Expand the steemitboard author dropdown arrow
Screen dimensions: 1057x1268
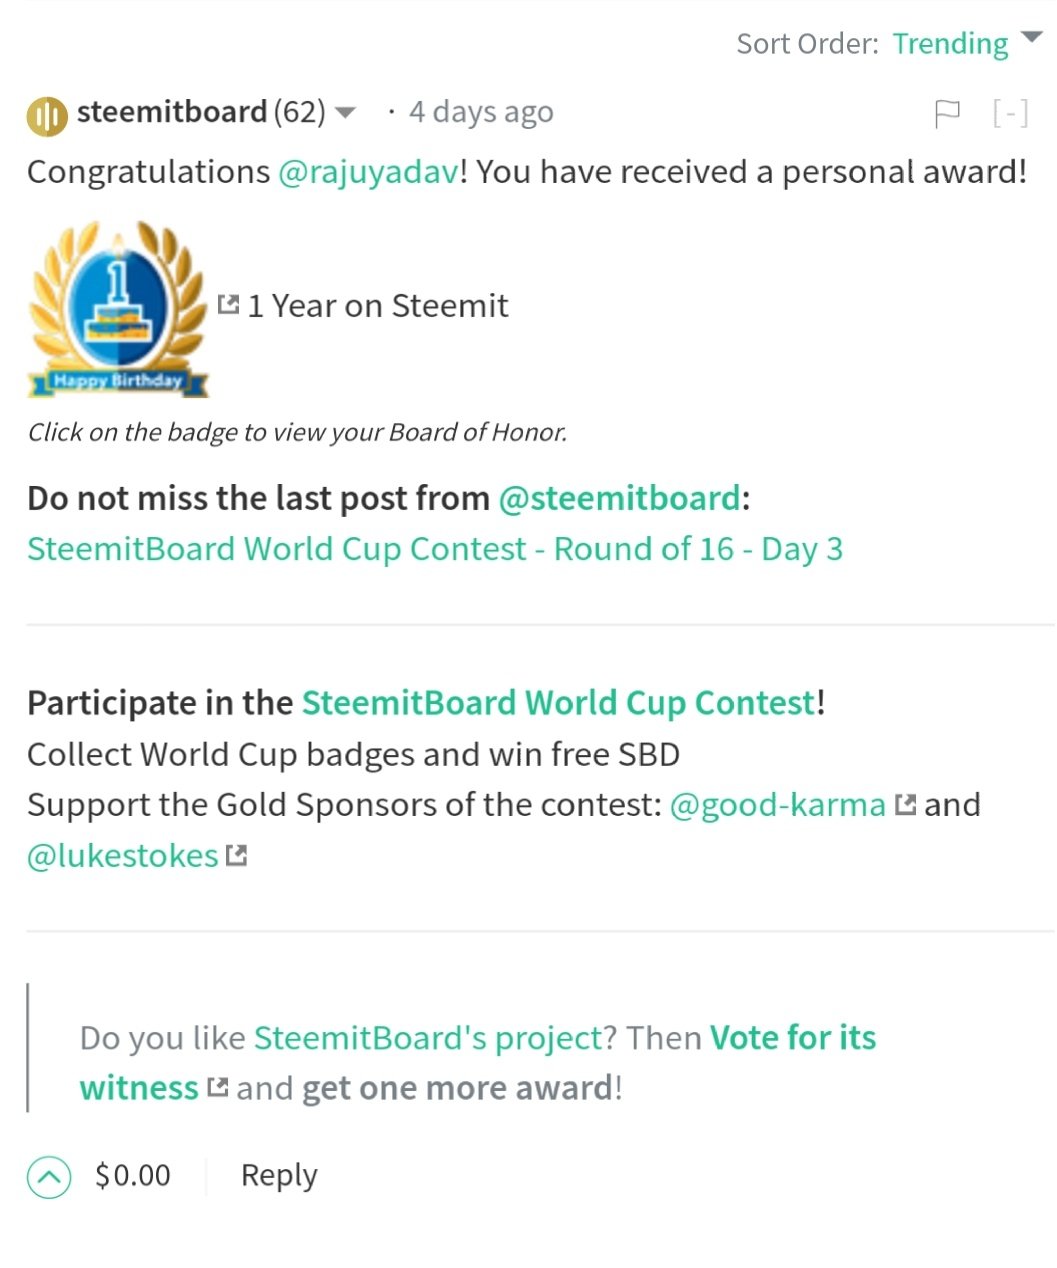344,112
